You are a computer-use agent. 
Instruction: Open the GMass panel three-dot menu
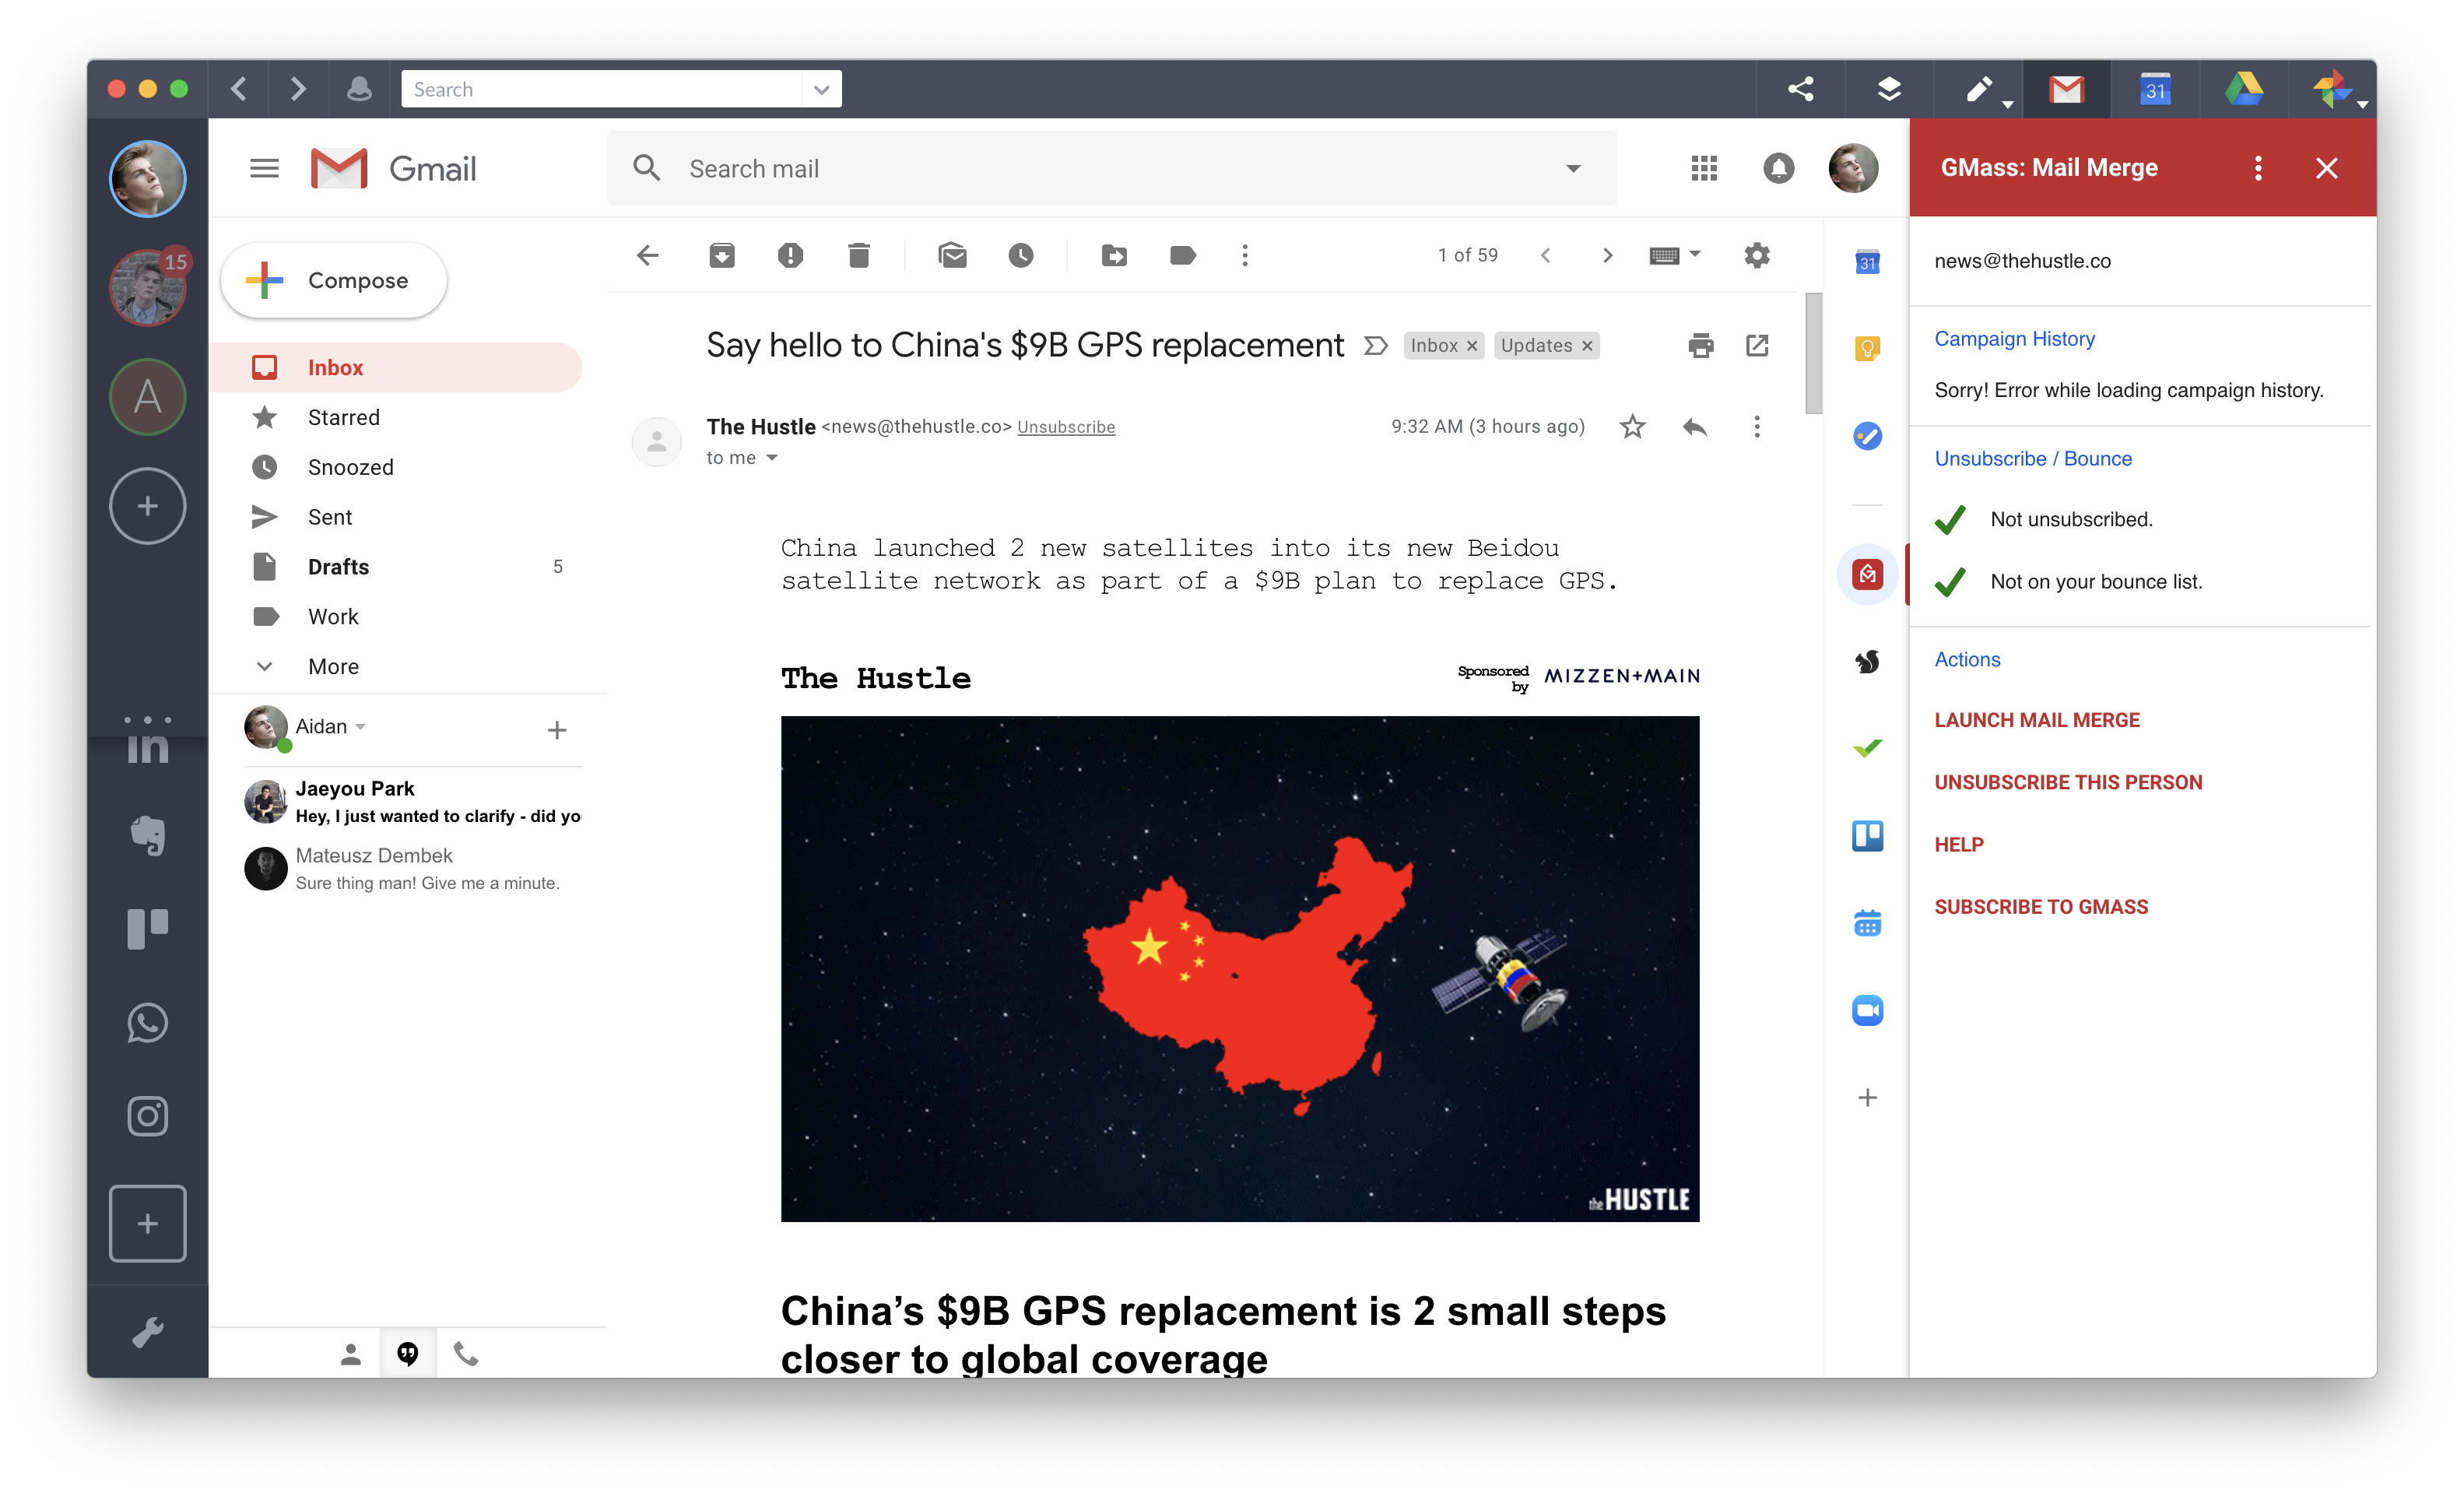point(2257,169)
